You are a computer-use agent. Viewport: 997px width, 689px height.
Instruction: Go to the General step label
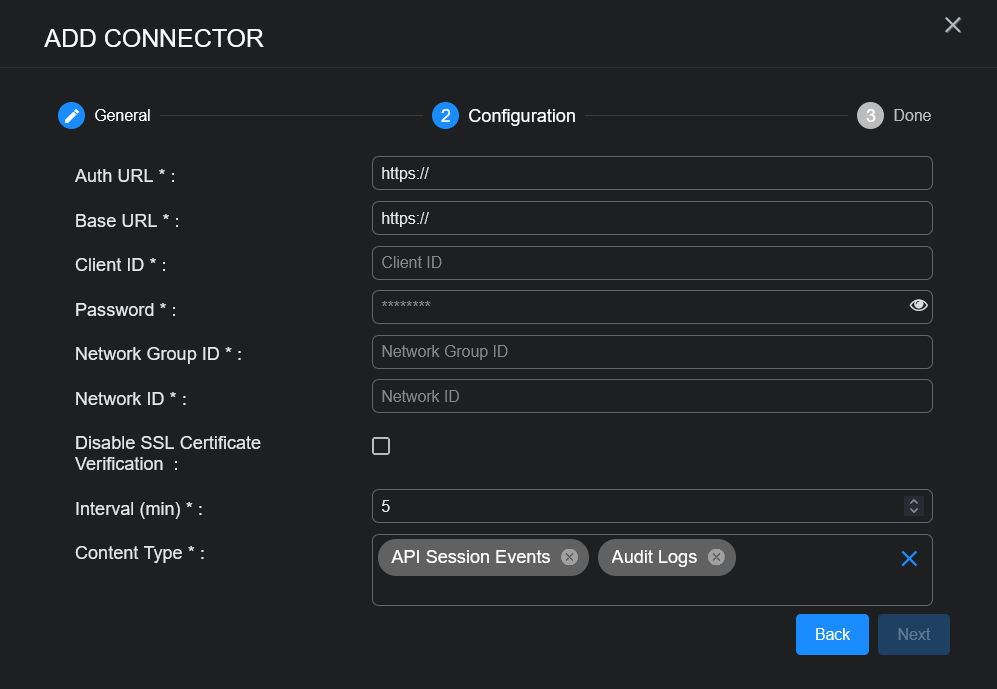122,116
